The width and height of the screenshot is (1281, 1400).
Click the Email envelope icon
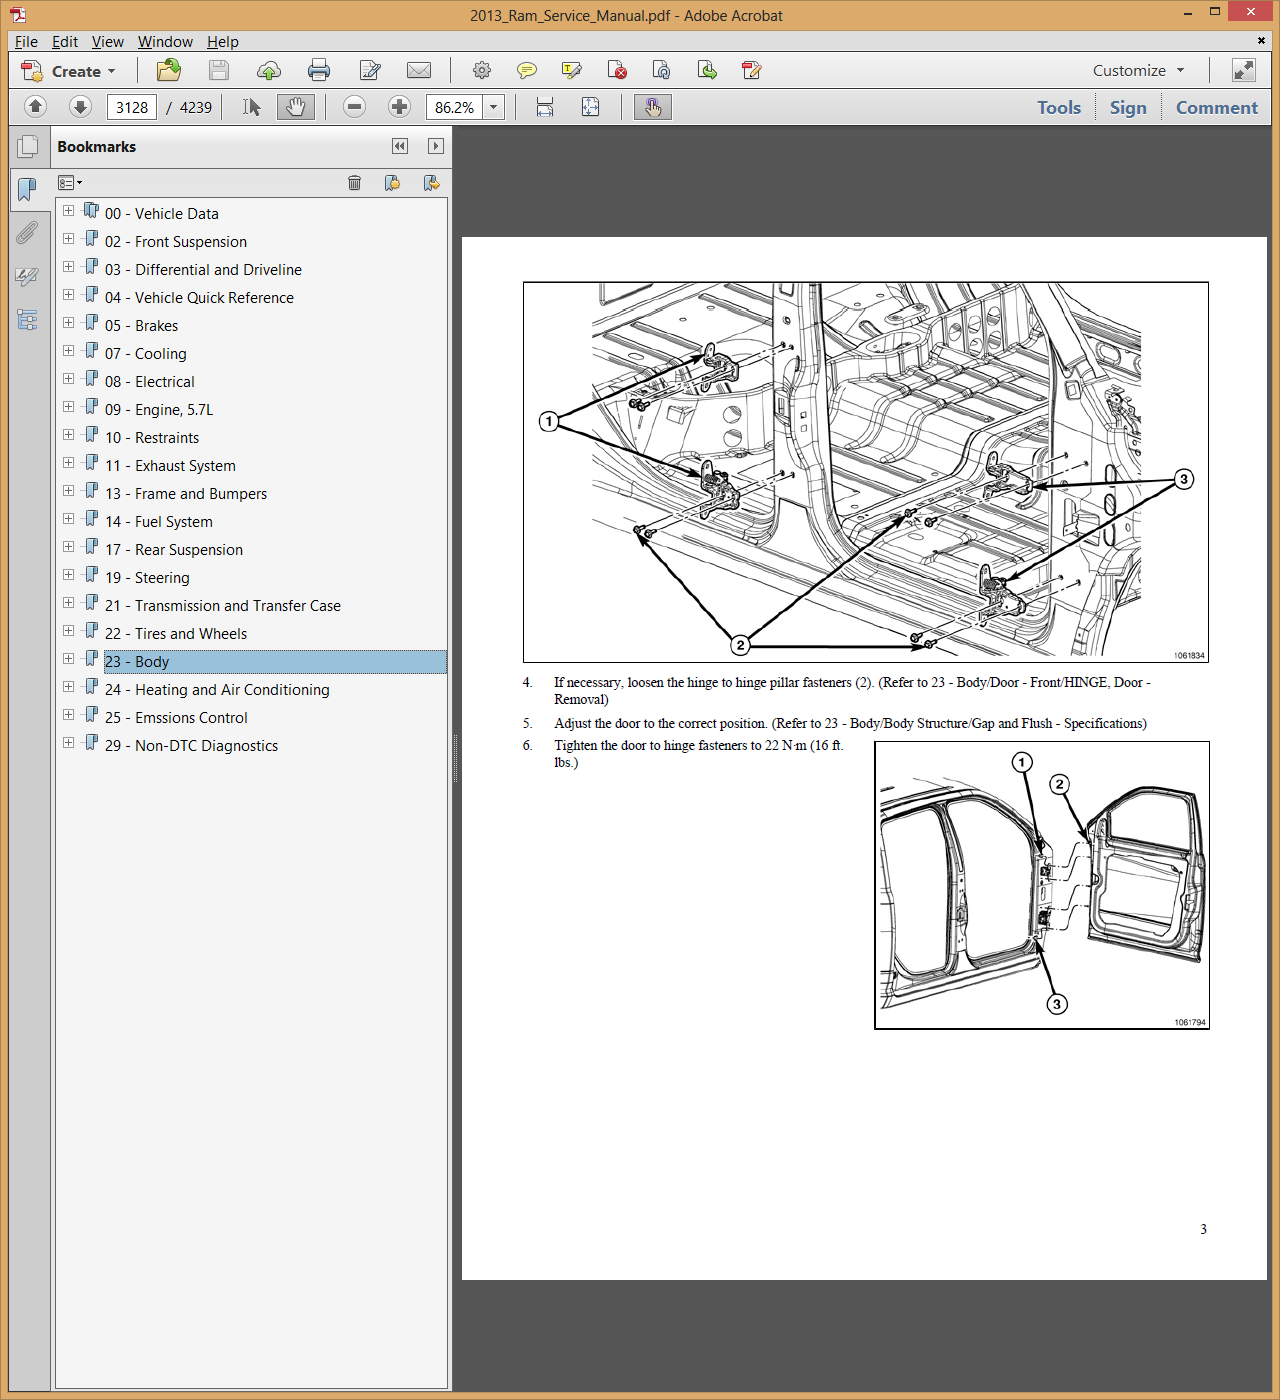pyautogui.click(x=419, y=70)
